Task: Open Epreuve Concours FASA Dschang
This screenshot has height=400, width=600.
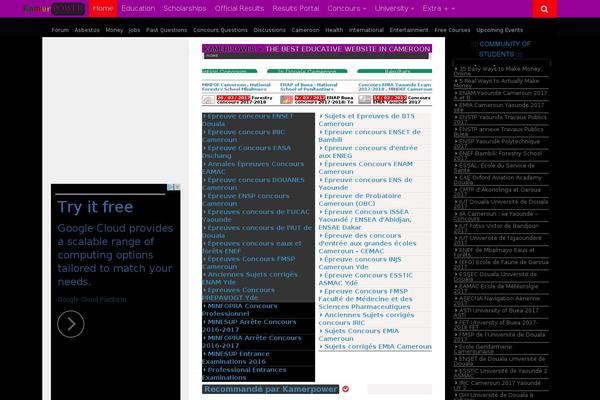Action: (246, 152)
